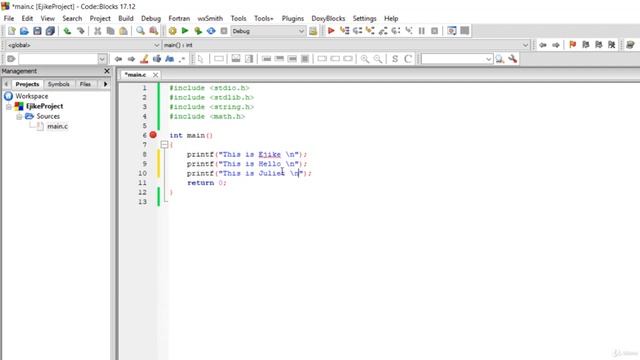
Task: Click the Copy icon
Action: (110, 31)
